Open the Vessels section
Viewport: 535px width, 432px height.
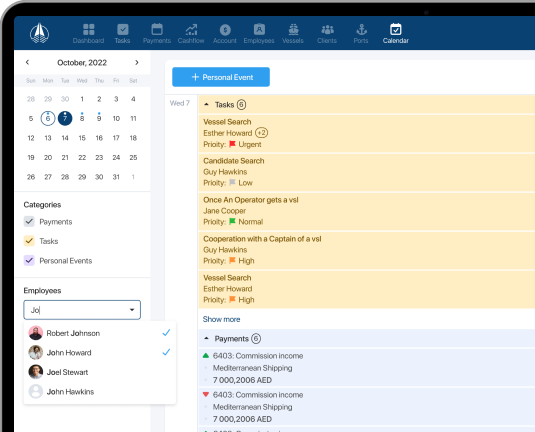pos(293,33)
